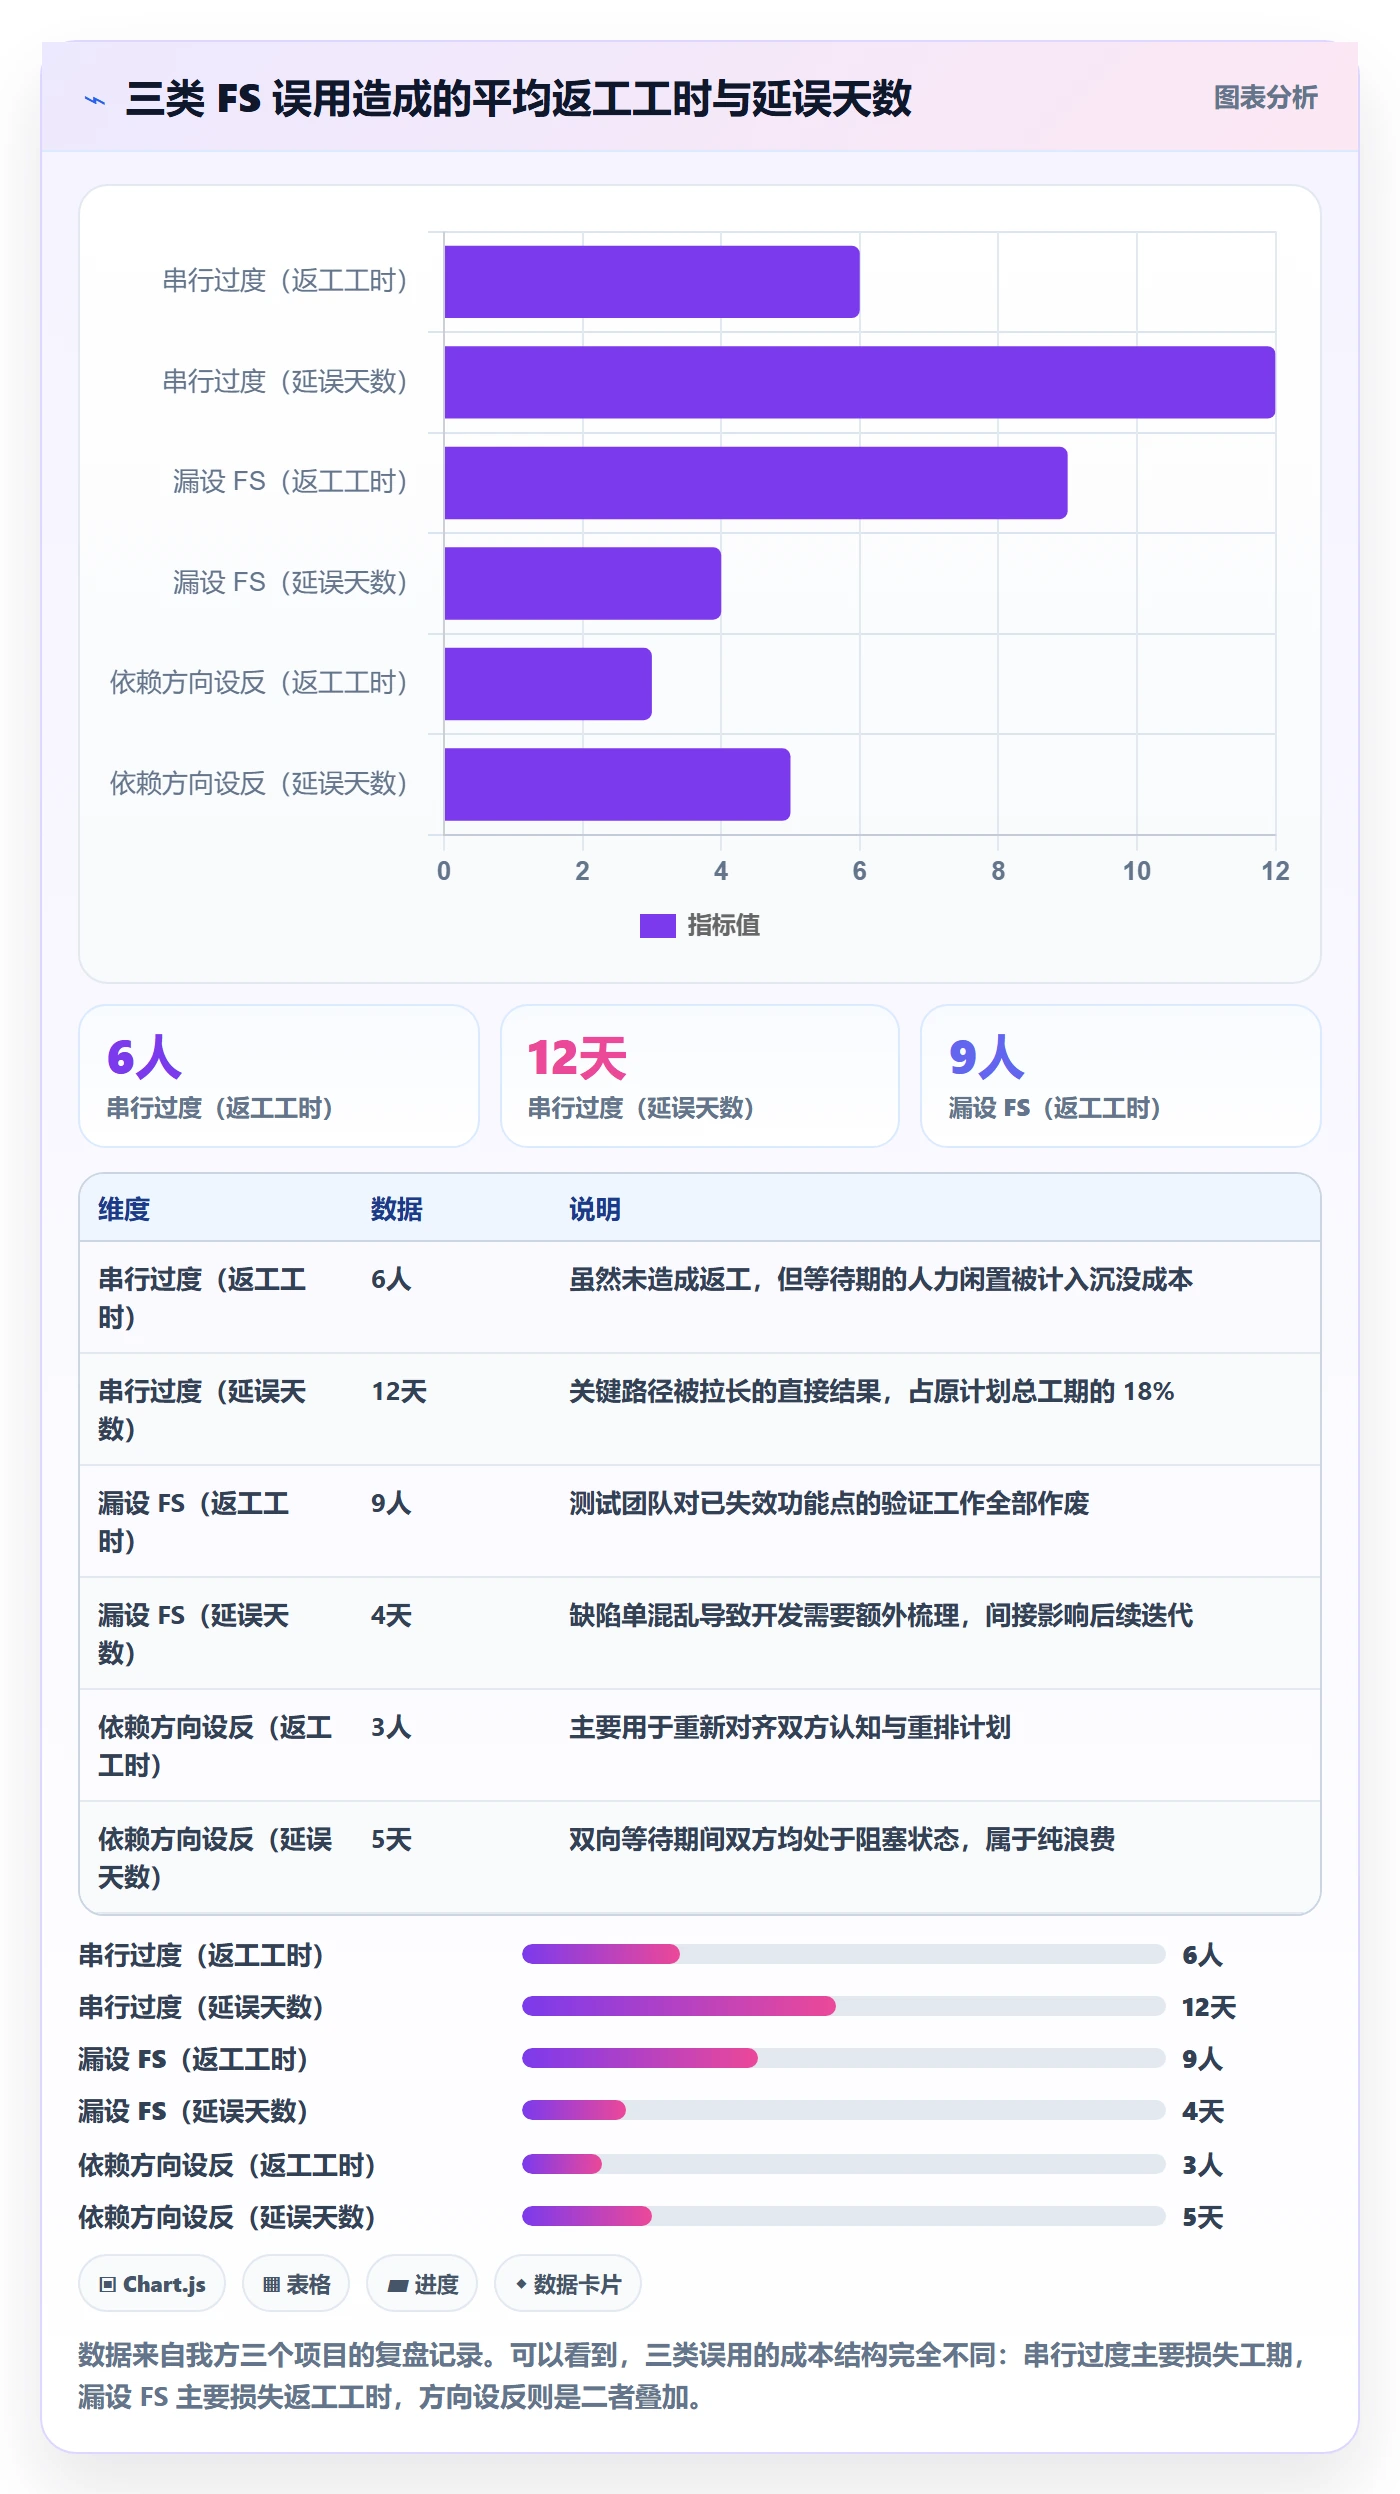1400x2494 pixels.
Task: Click the 图表分析 label in header
Action: (x=1265, y=98)
